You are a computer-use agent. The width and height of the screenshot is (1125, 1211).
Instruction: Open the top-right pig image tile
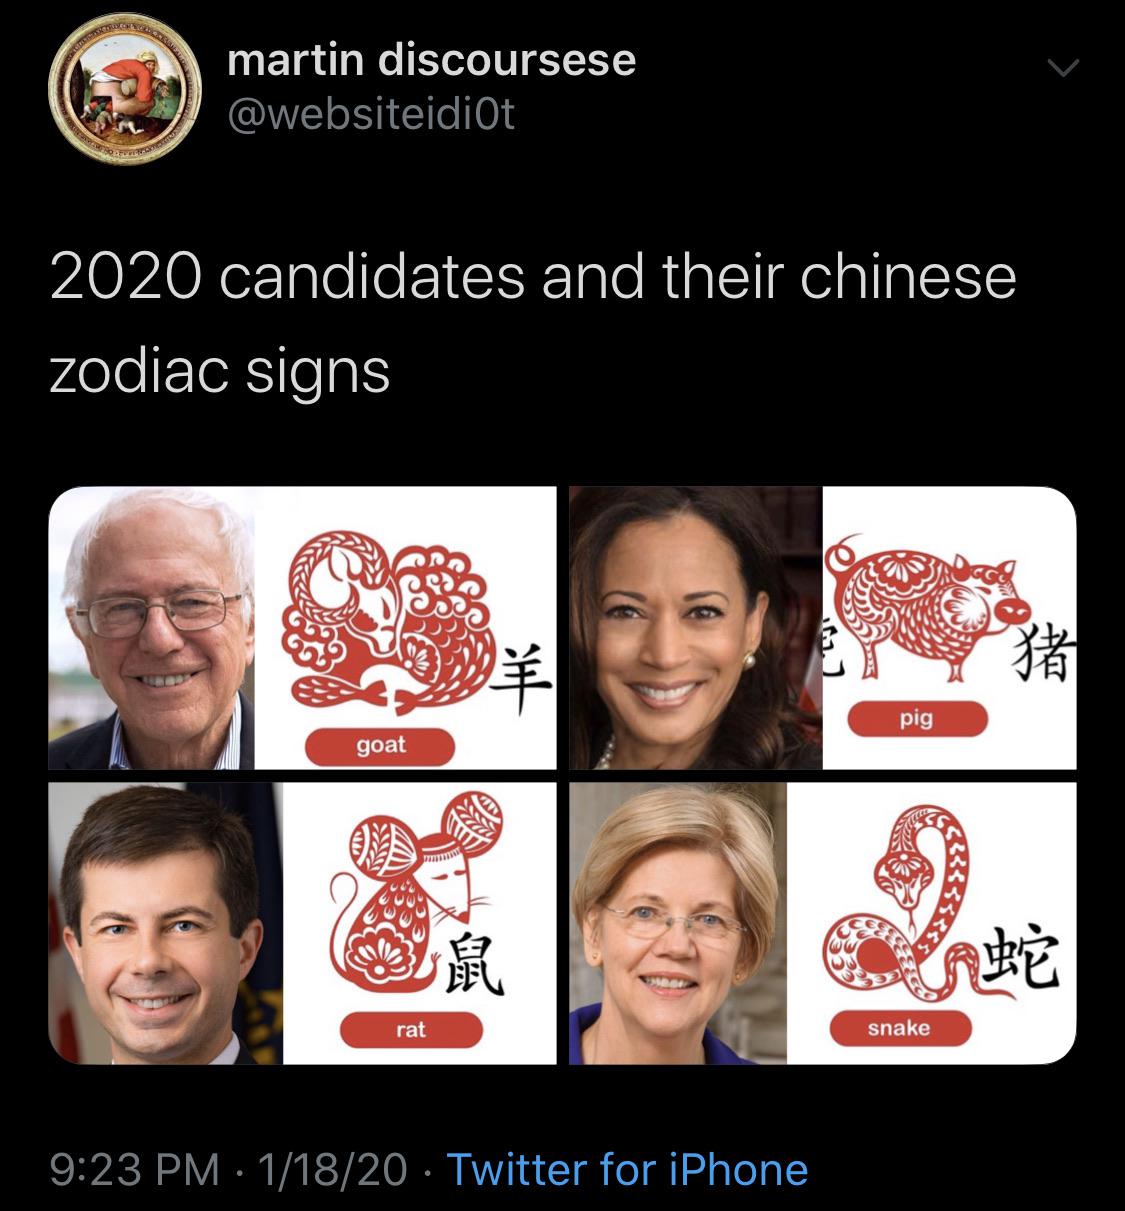[x=823, y=628]
